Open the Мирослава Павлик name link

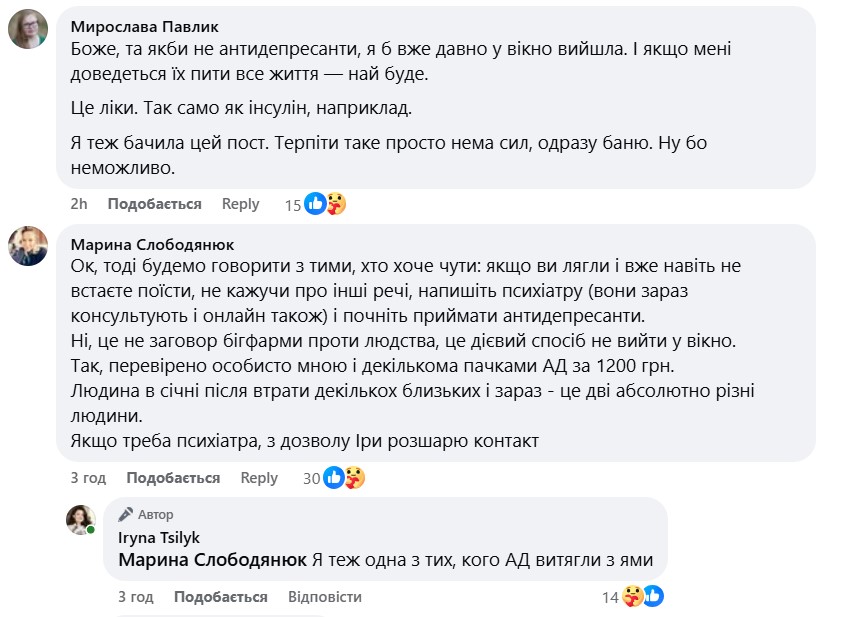click(x=145, y=26)
